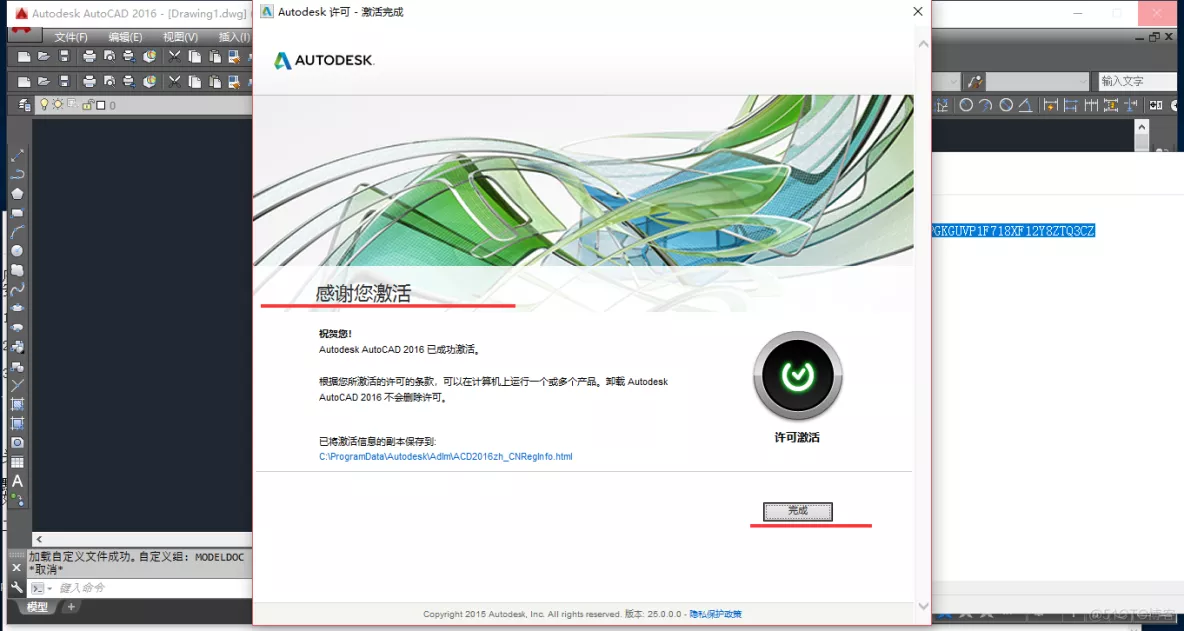
Task: Click the Radius dimension icon
Action: pyautogui.click(x=966, y=106)
